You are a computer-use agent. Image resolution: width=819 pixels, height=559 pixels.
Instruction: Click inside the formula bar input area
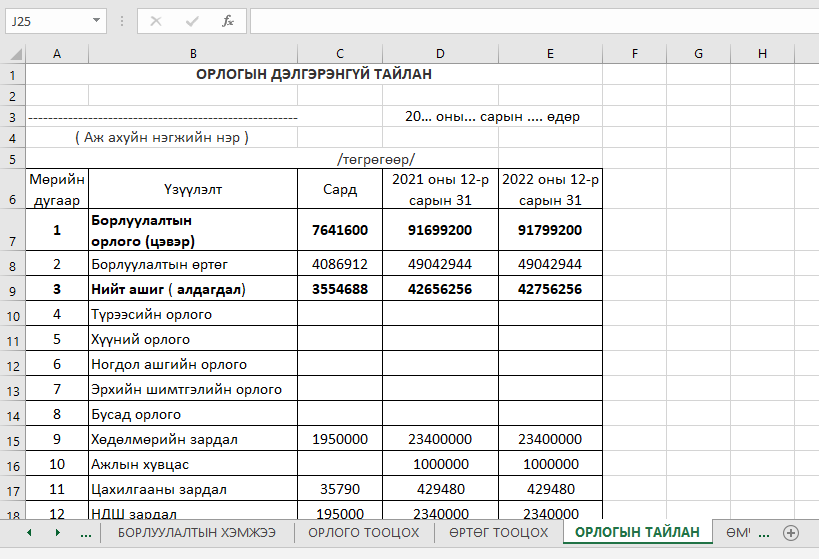pyautogui.click(x=530, y=21)
